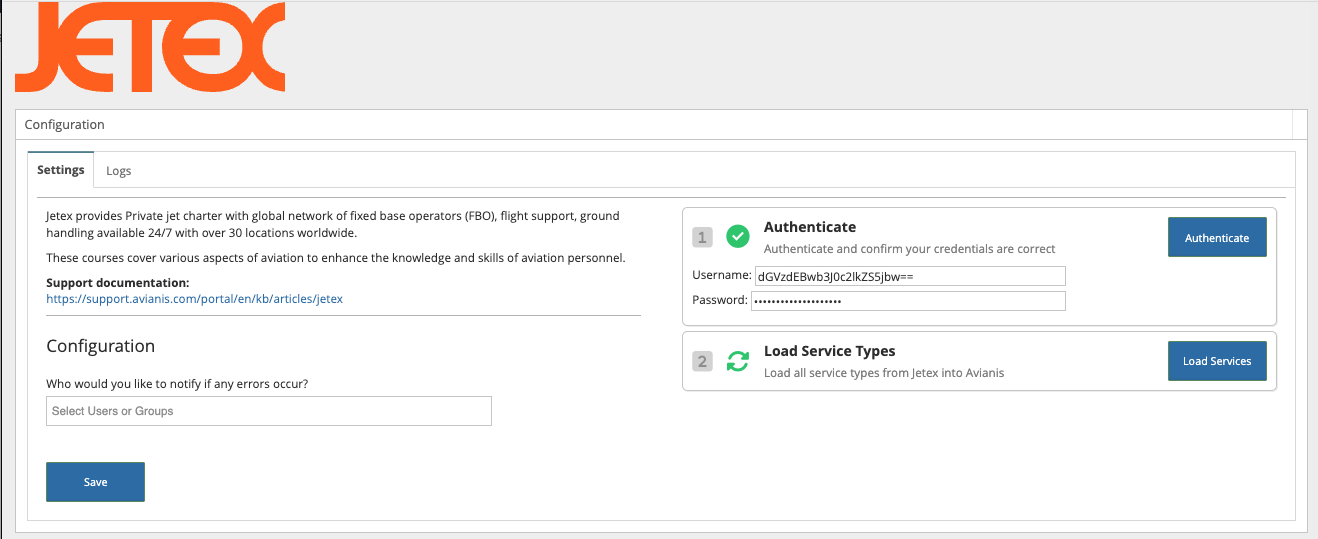Viewport: 1318px width, 539px height.
Task: Click the 'Username:' label
Action: point(721,275)
